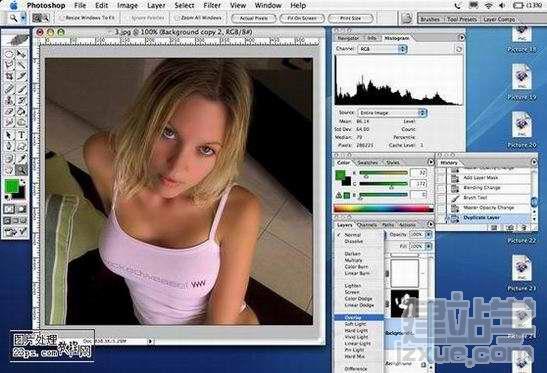Open the tool preset picker arrow
This screenshot has height=373, width=547.
(x=23, y=18)
